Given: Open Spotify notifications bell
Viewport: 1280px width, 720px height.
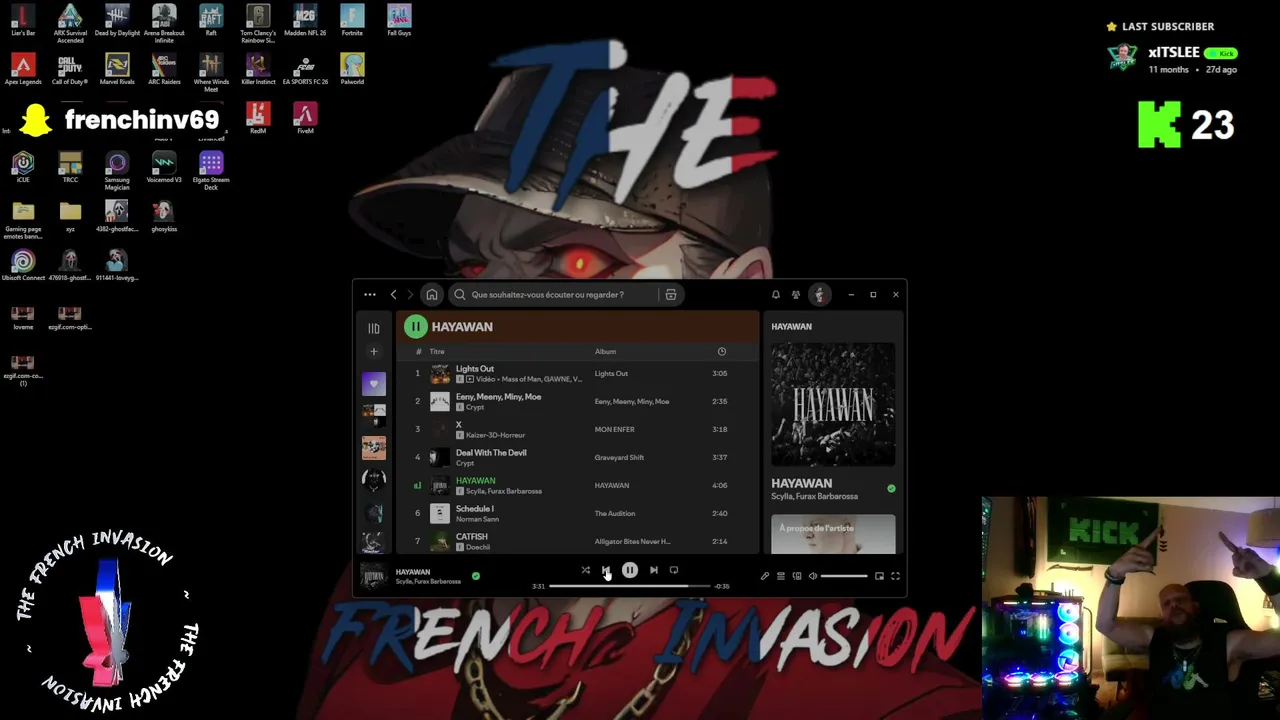Looking at the screenshot, I should coord(775,295).
